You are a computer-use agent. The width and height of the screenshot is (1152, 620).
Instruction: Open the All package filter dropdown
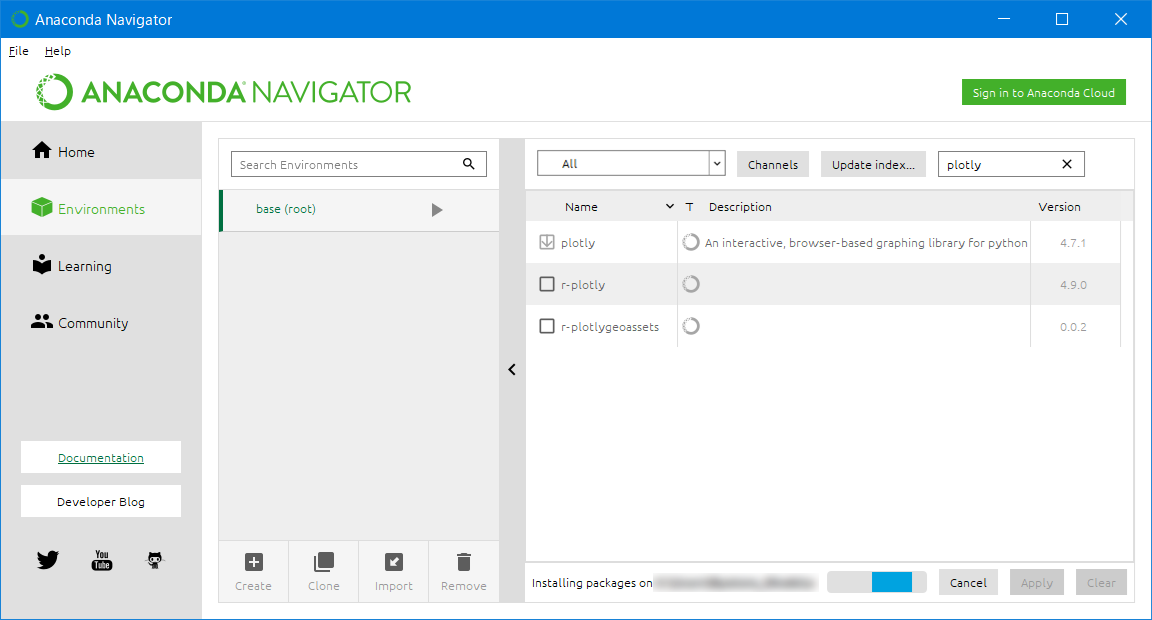click(x=631, y=163)
